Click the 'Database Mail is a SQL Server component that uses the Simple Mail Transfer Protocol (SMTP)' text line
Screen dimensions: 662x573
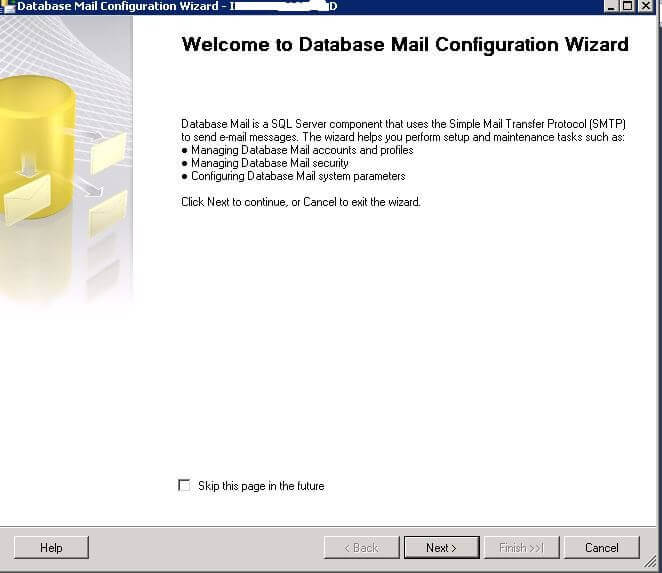click(x=404, y=124)
